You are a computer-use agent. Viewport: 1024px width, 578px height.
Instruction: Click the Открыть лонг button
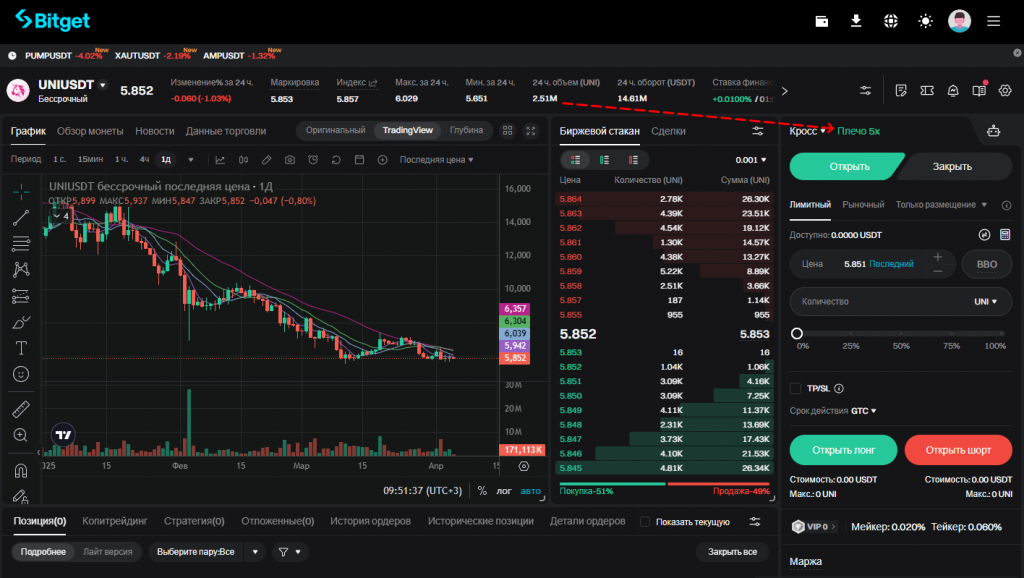click(x=843, y=450)
